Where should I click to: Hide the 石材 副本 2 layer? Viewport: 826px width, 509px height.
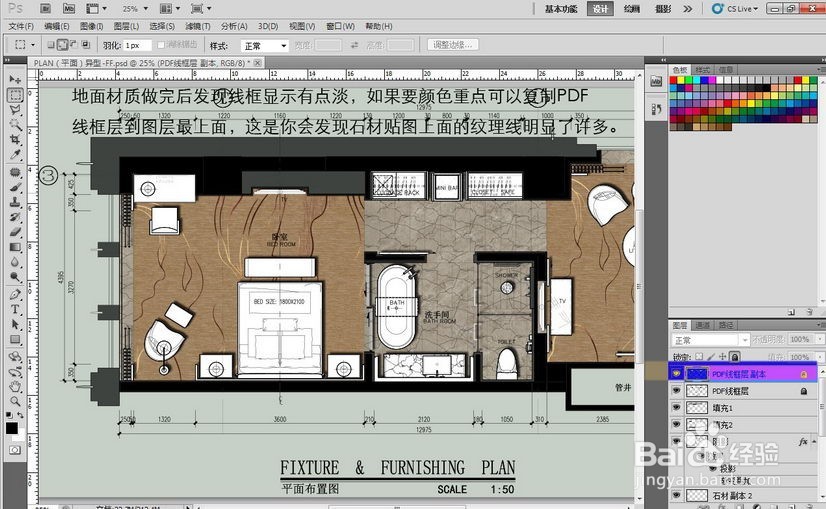676,495
